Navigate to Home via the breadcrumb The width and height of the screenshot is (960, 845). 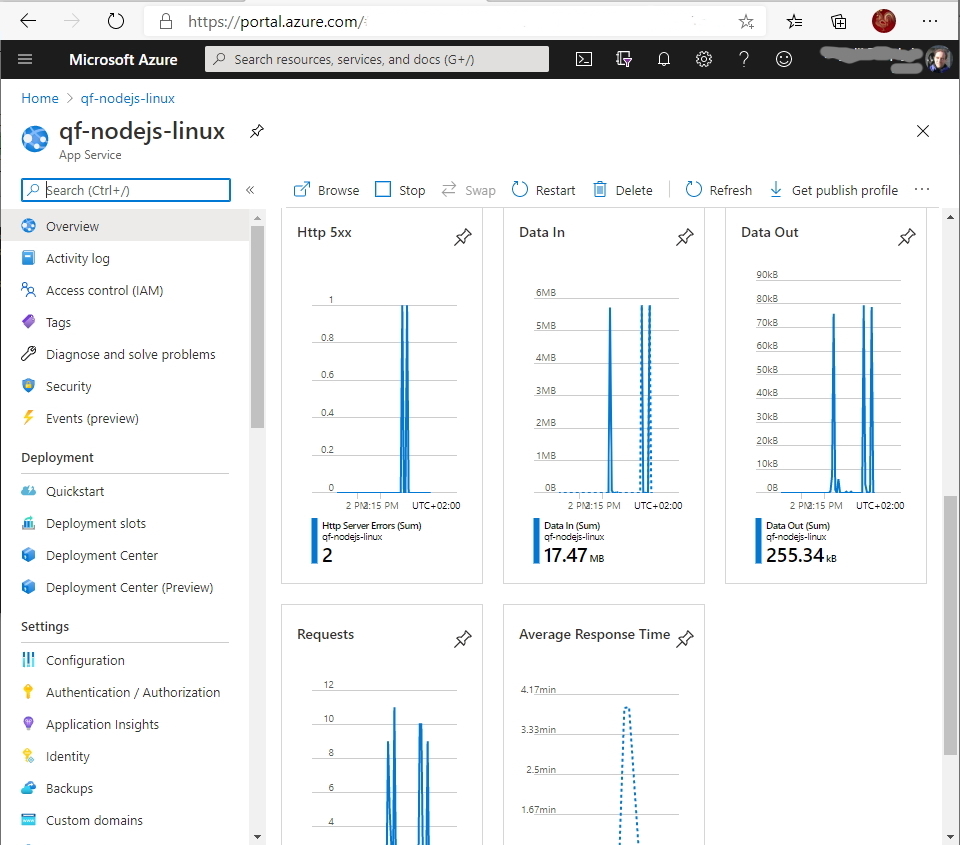(40, 98)
